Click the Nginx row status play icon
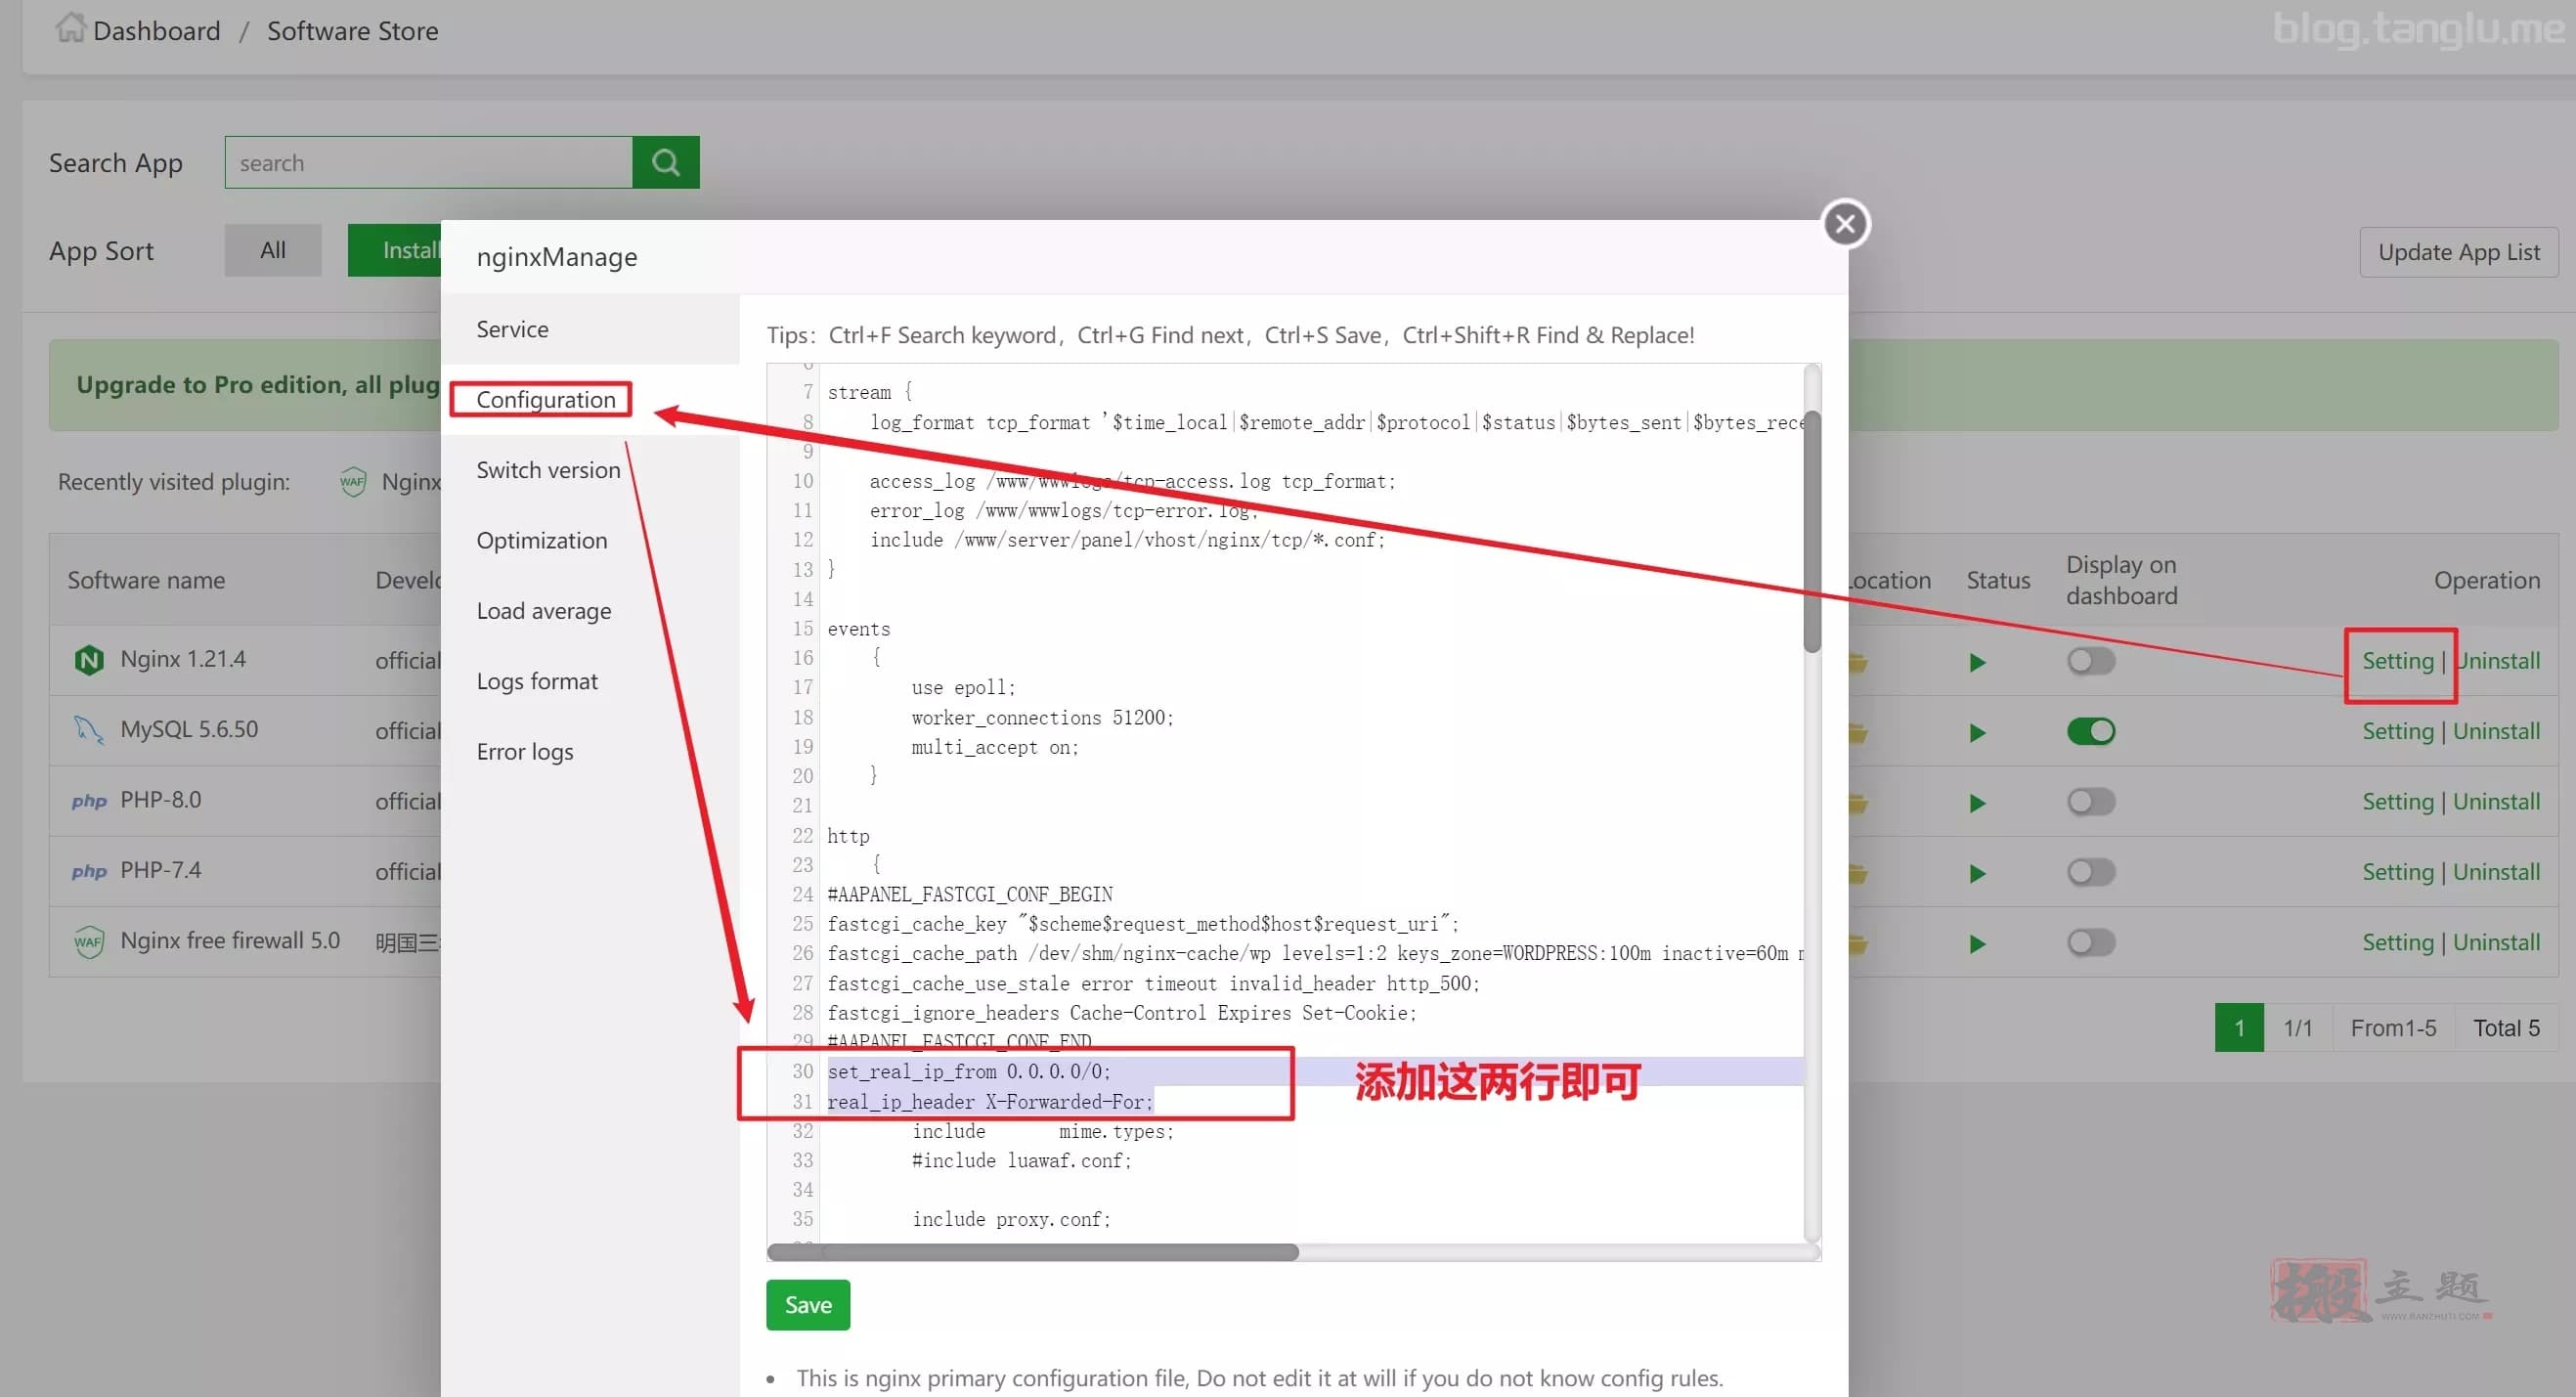This screenshot has width=2576, height=1397. coord(1977,662)
